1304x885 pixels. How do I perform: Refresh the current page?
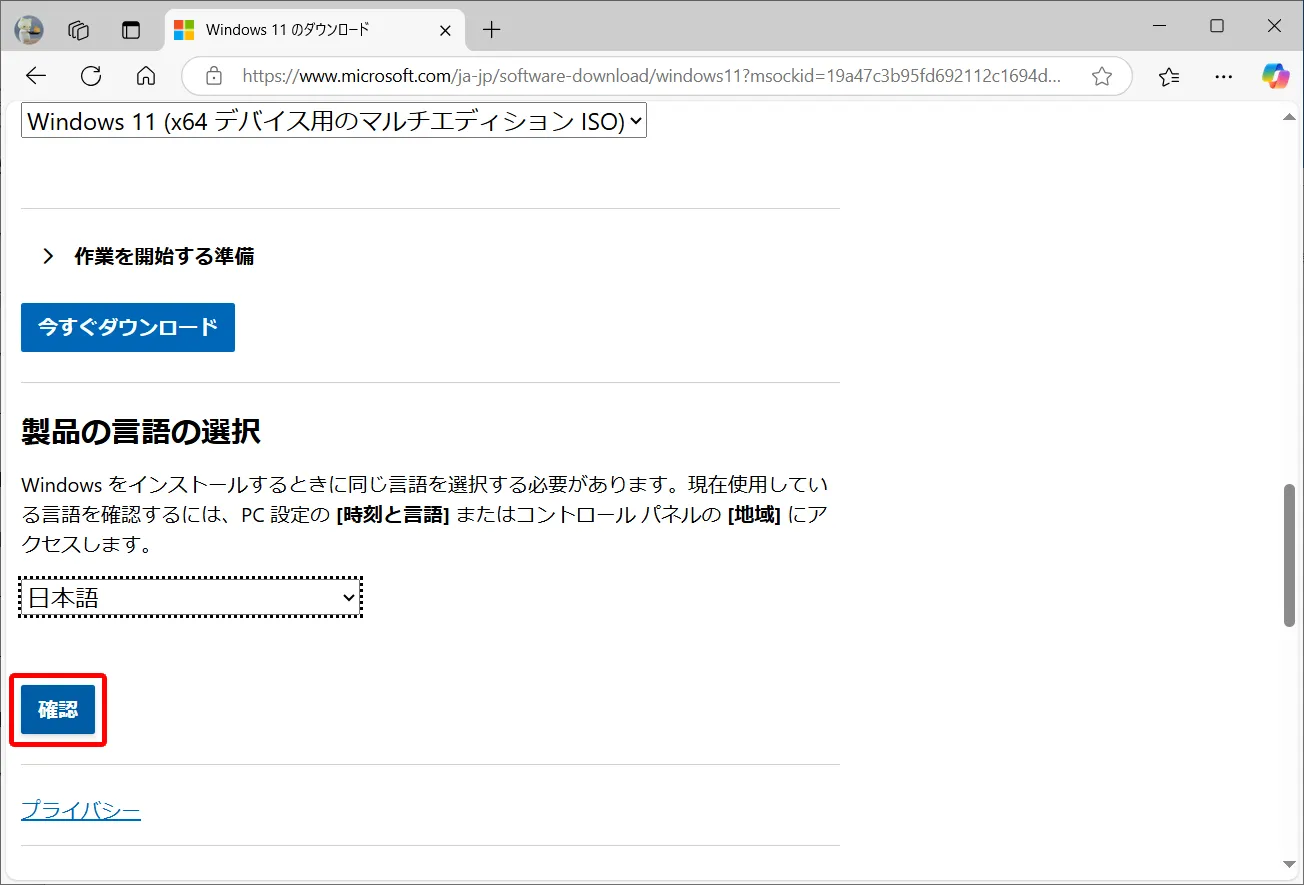[x=91, y=76]
